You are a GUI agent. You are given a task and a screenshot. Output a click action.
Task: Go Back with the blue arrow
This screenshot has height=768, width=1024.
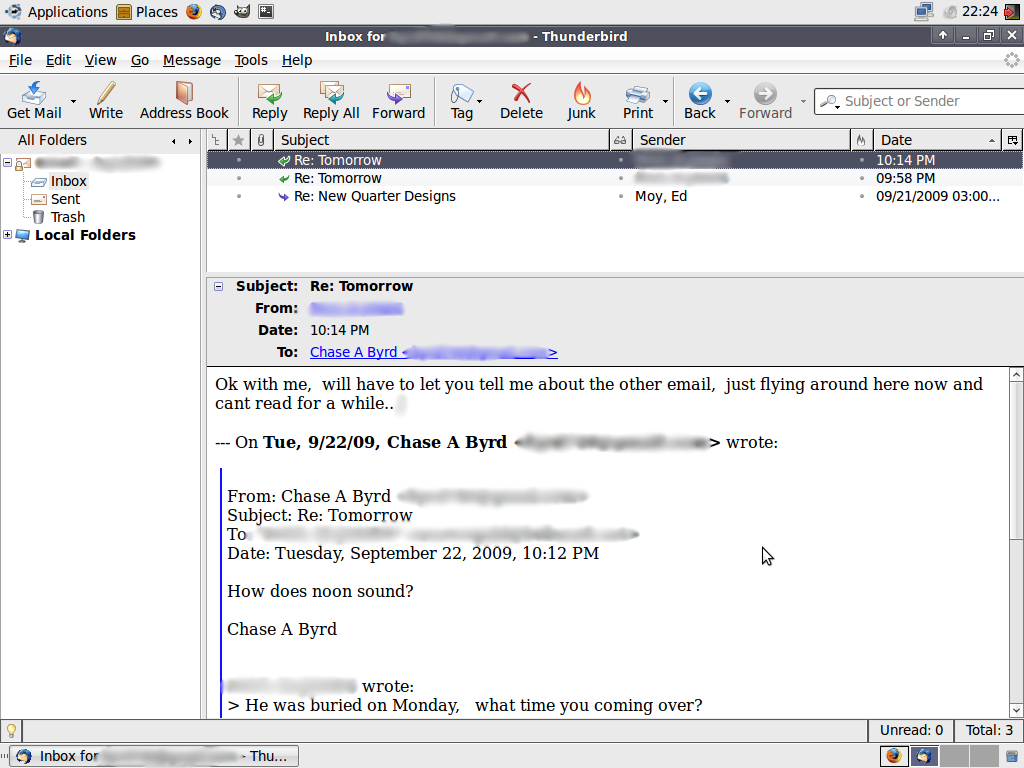pos(699,93)
